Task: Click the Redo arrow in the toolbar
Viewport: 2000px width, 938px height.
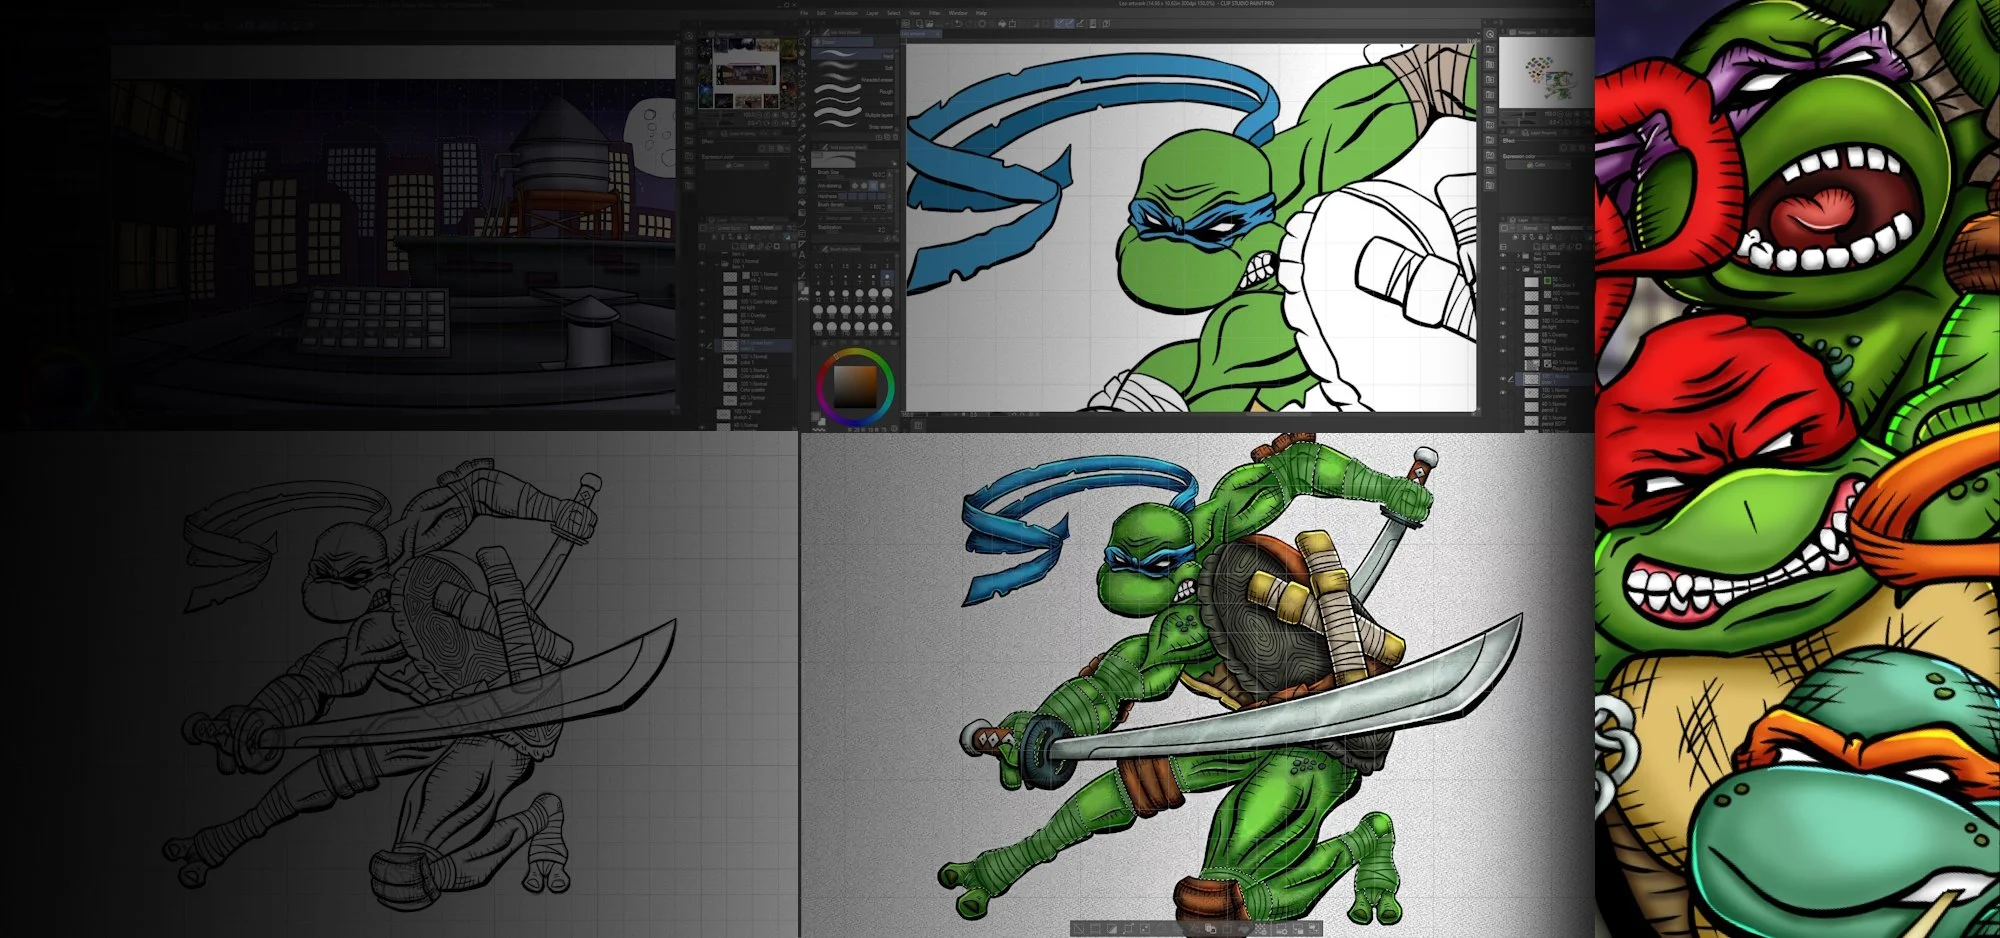Action: coord(970,23)
